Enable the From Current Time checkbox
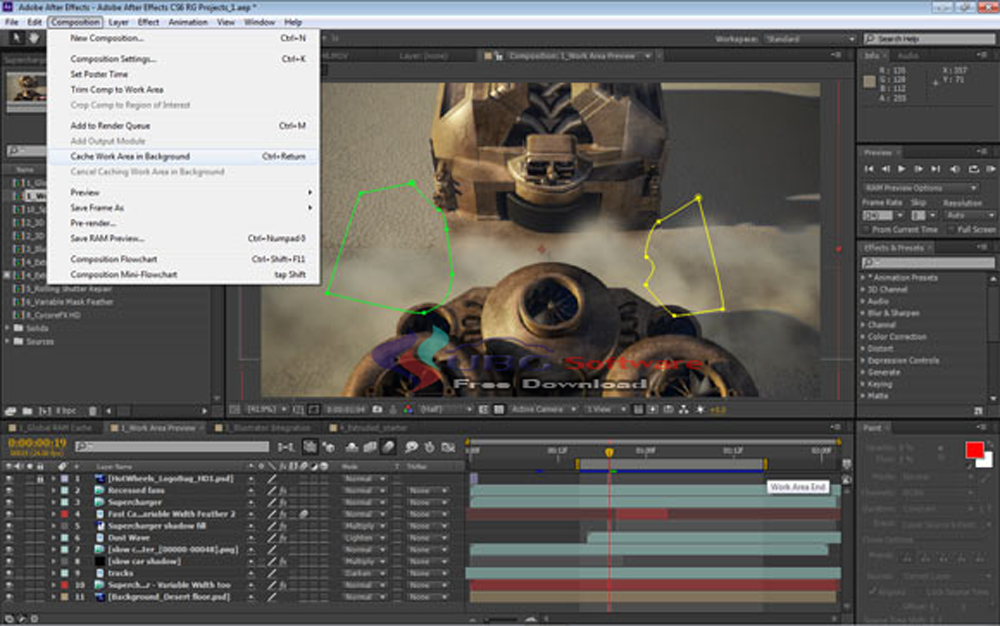The height and width of the screenshot is (626, 1000). click(x=866, y=228)
